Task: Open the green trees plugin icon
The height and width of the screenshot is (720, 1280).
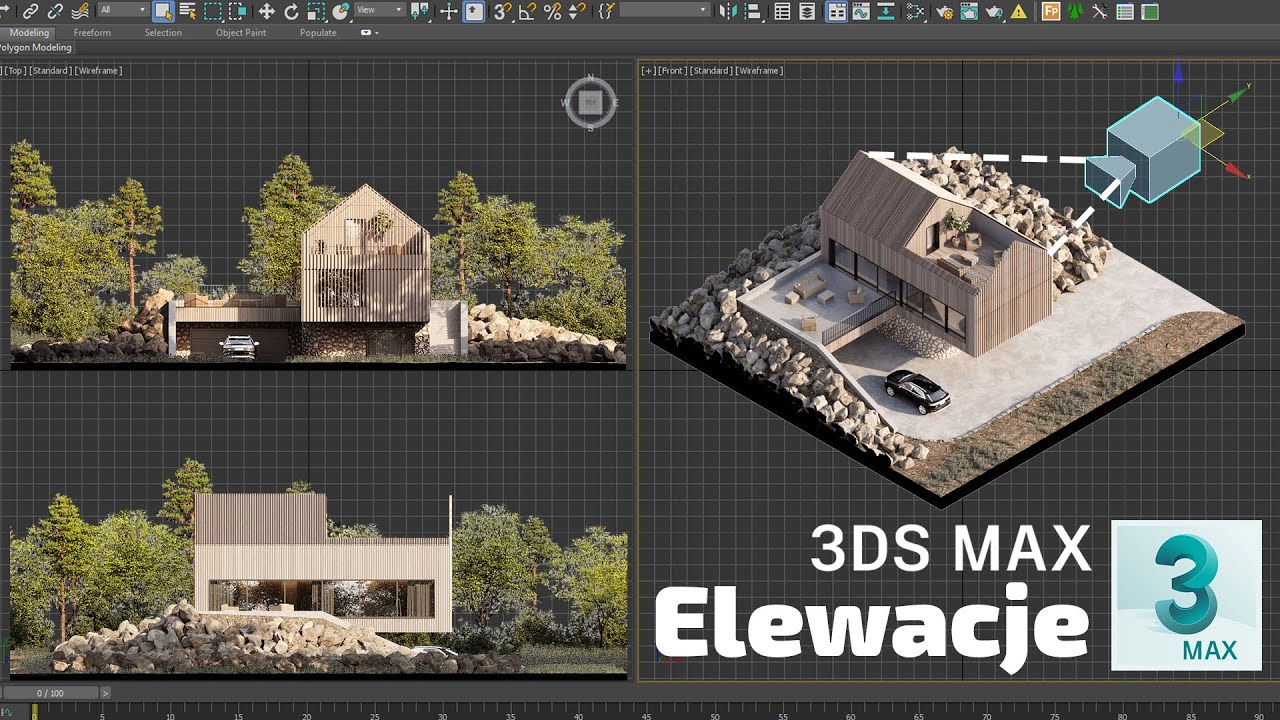Action: tap(1076, 11)
